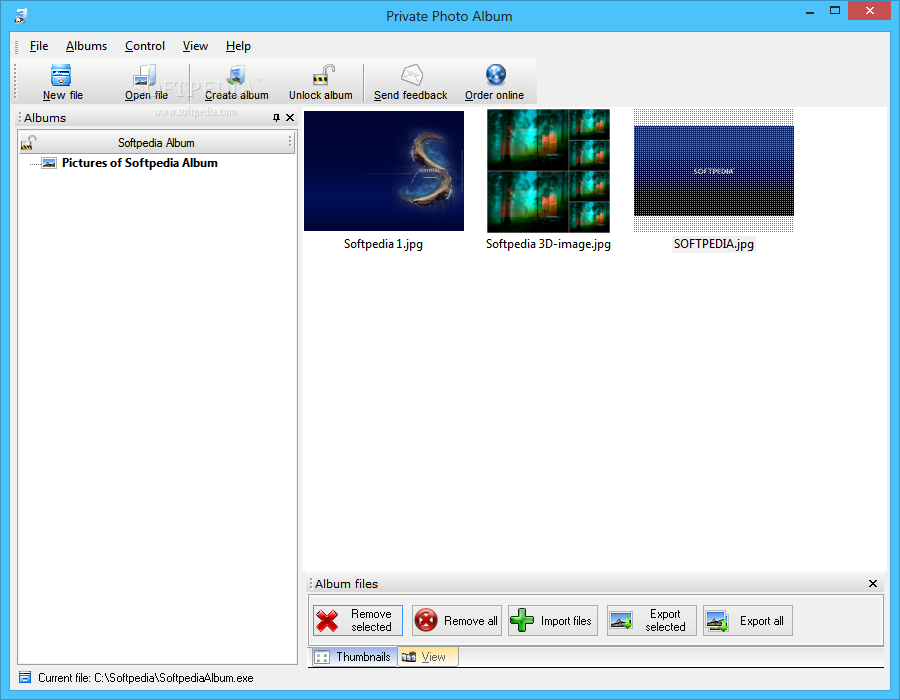The image size is (900, 700).
Task: Click the Remove all red circle icon
Action: point(426,621)
